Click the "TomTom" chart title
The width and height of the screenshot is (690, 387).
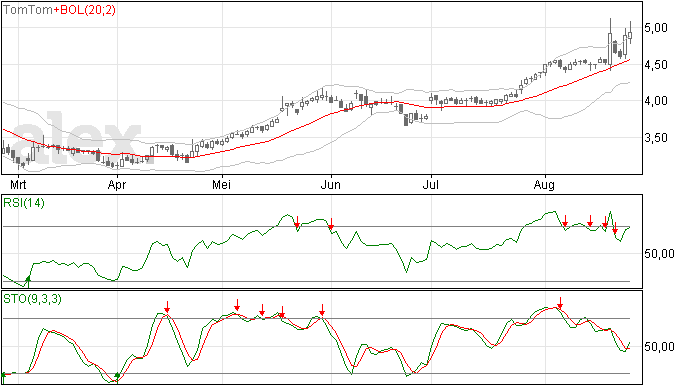pyautogui.click(x=28, y=10)
